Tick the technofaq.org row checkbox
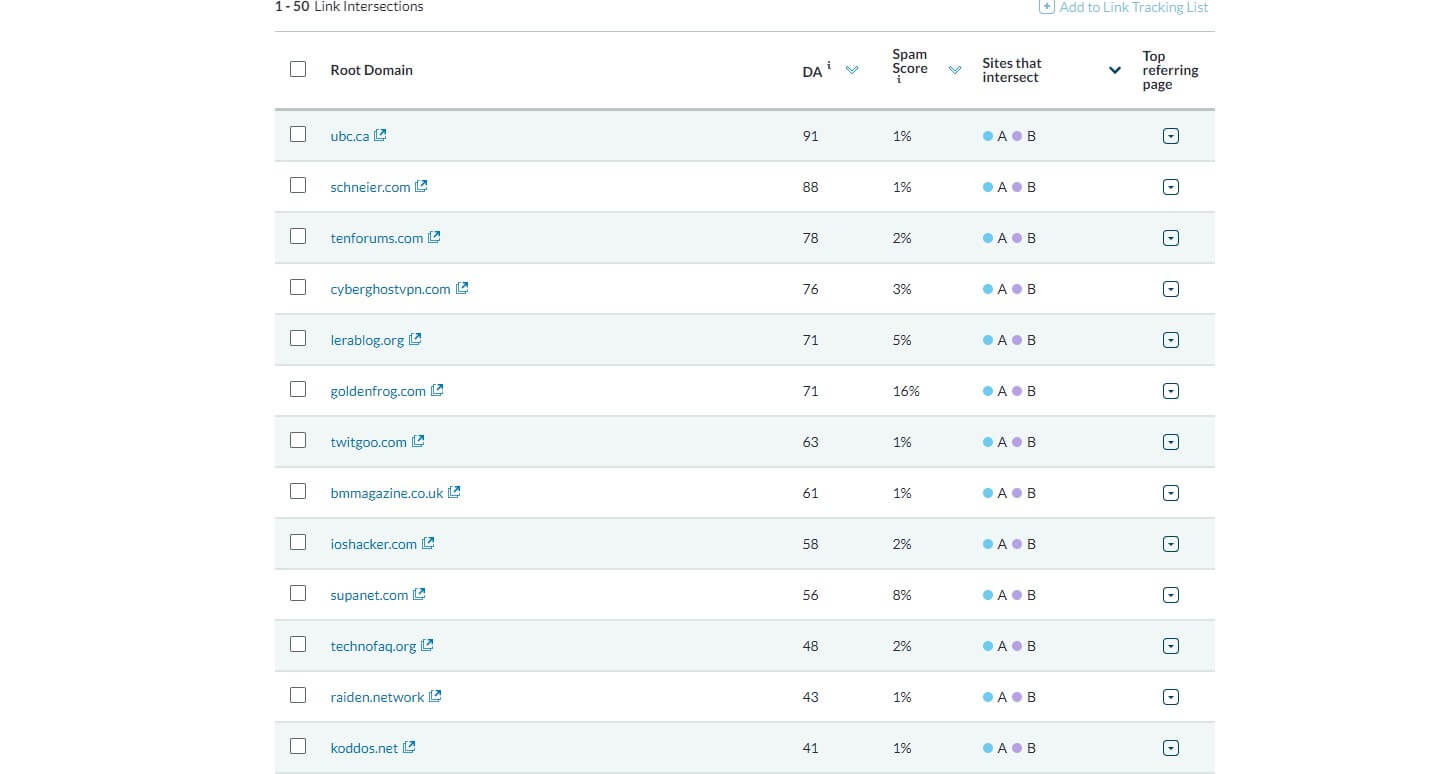This screenshot has height=774, width=1437. 298,644
